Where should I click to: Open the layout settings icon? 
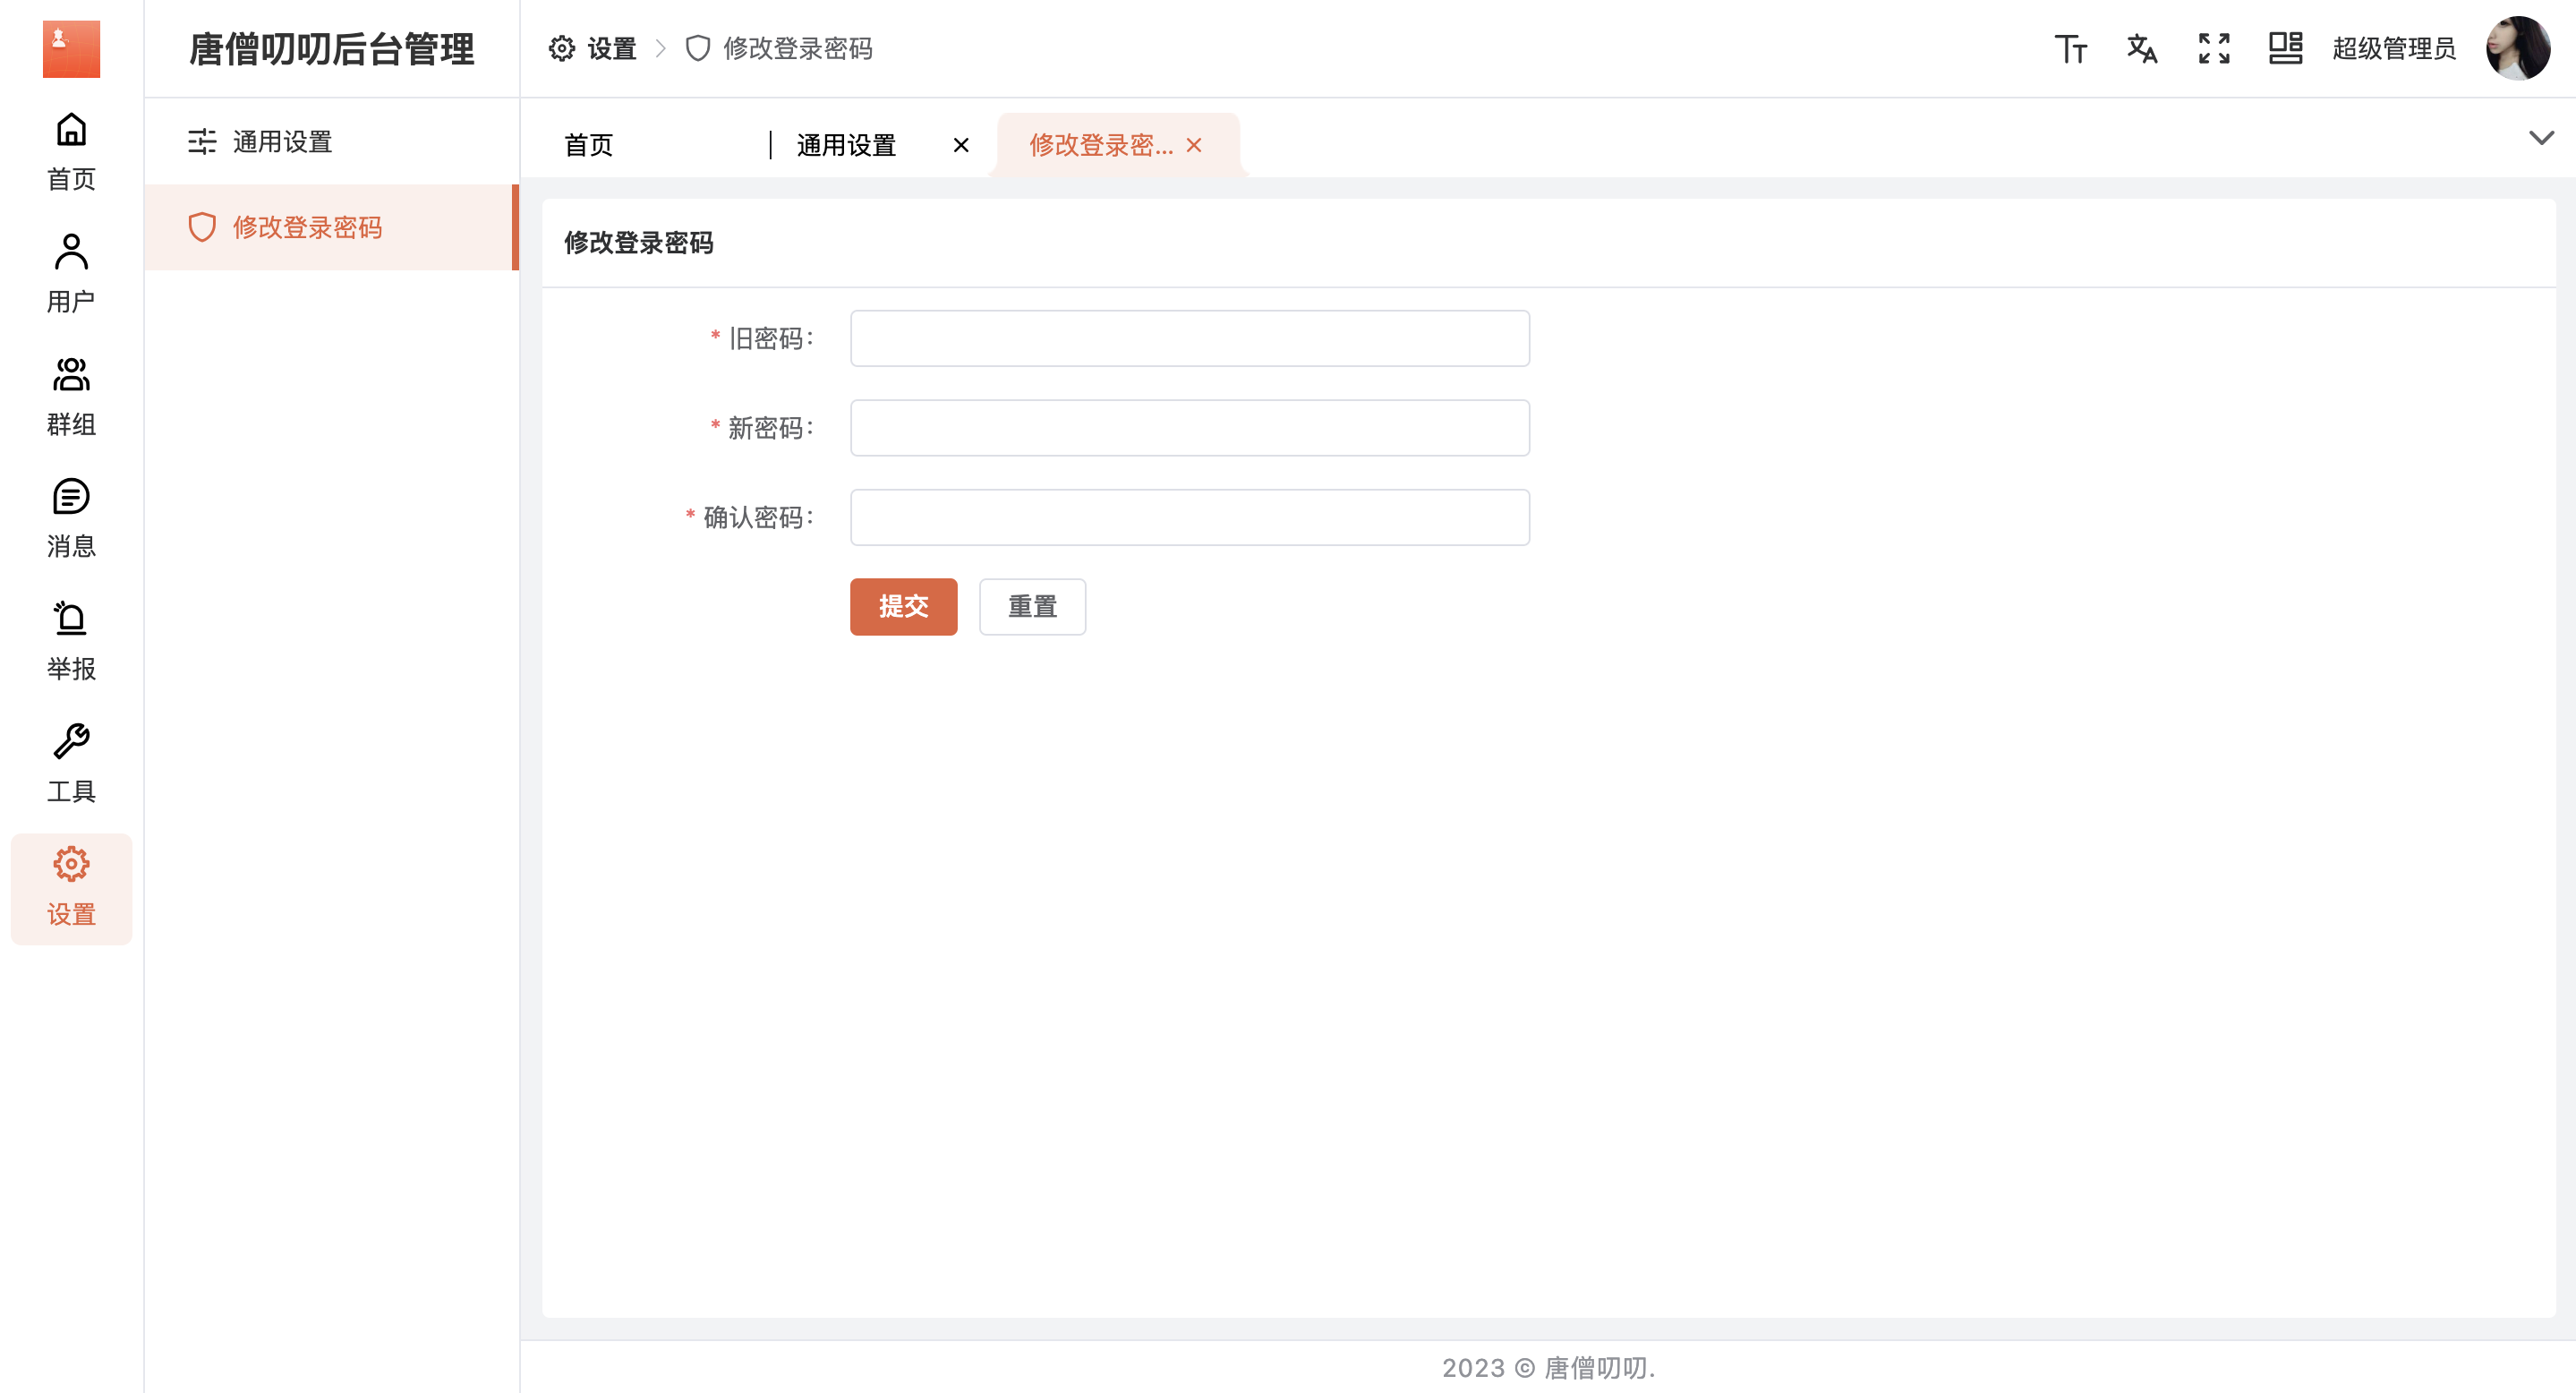[2285, 48]
